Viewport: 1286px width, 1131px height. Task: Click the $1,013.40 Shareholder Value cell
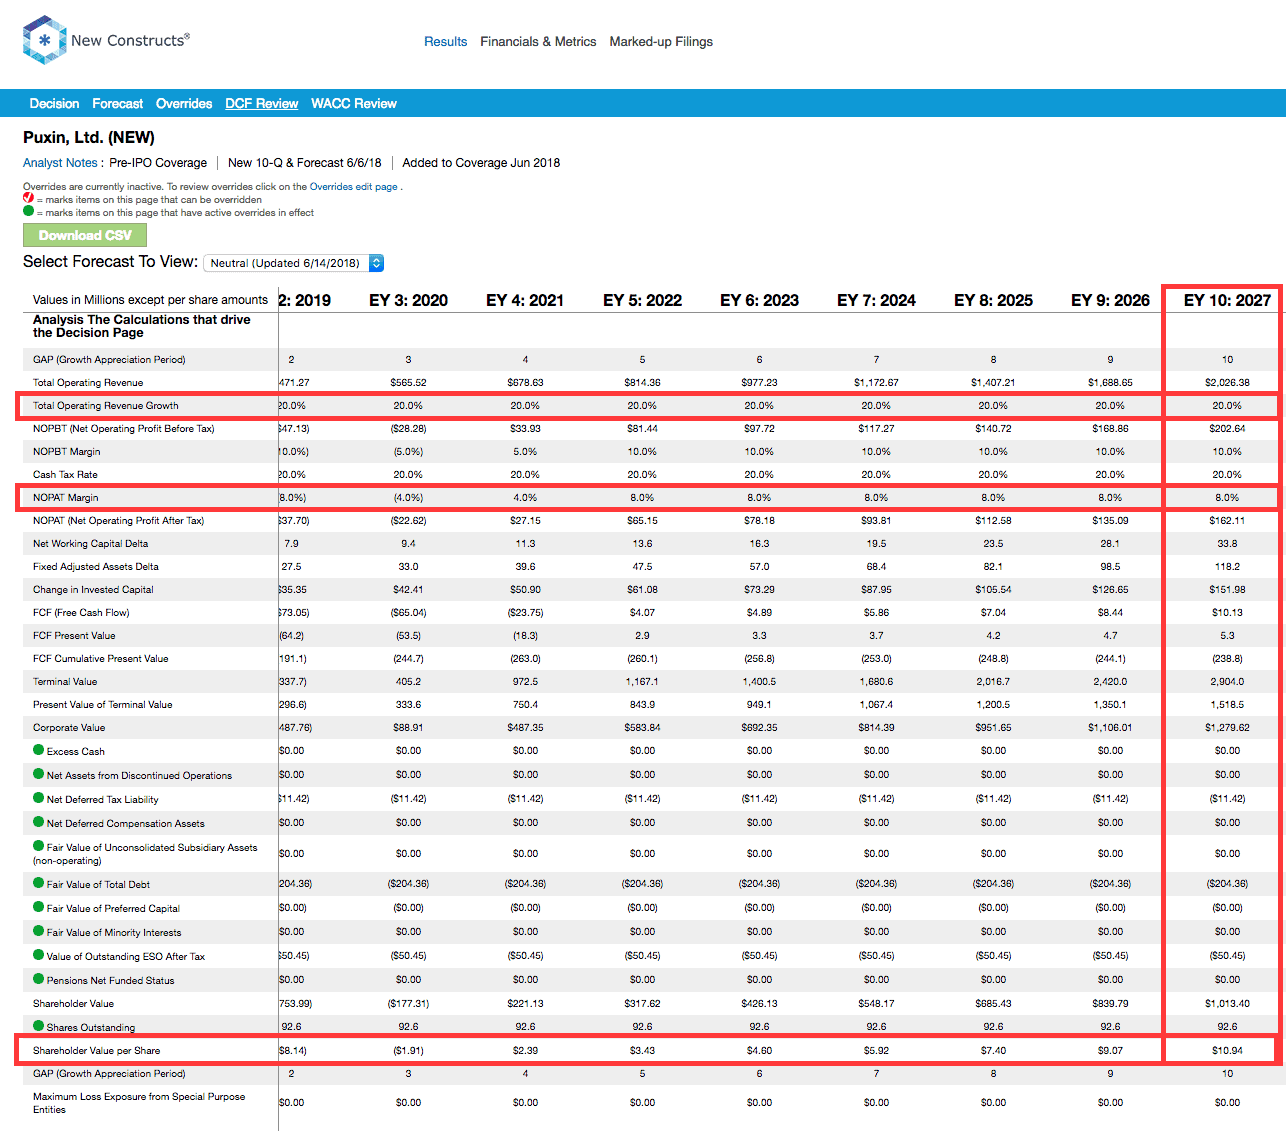point(1227,1004)
